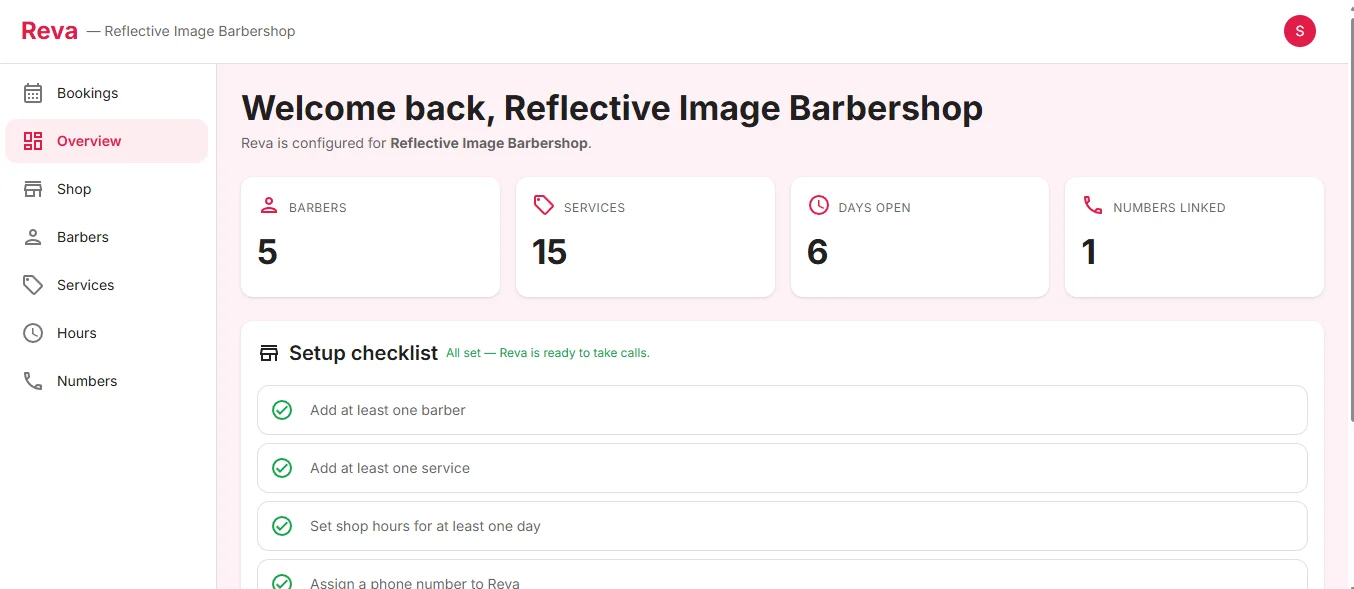This screenshot has height=589, width=1354.
Task: Click the person icon on Barbers card
Action: tap(268, 205)
